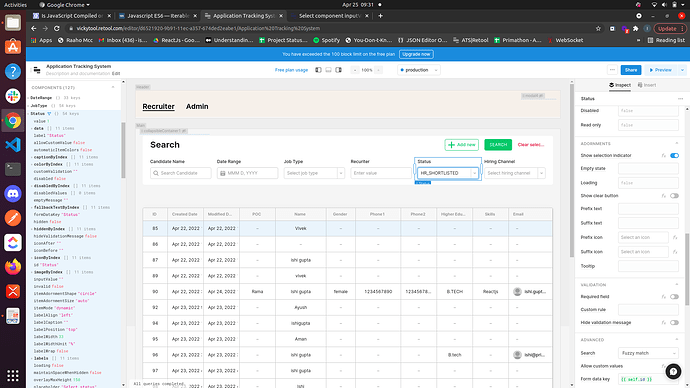Screen dimensions: 690x388
Task: Go back in browser history
Action: pos(34,28)
